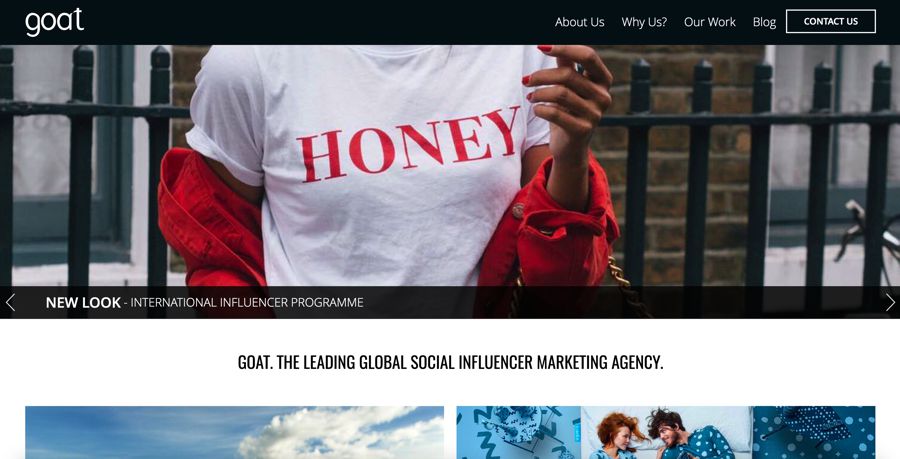The image size is (900, 459).
Task: Select International Influencer Programme caption text
Action: (247, 302)
